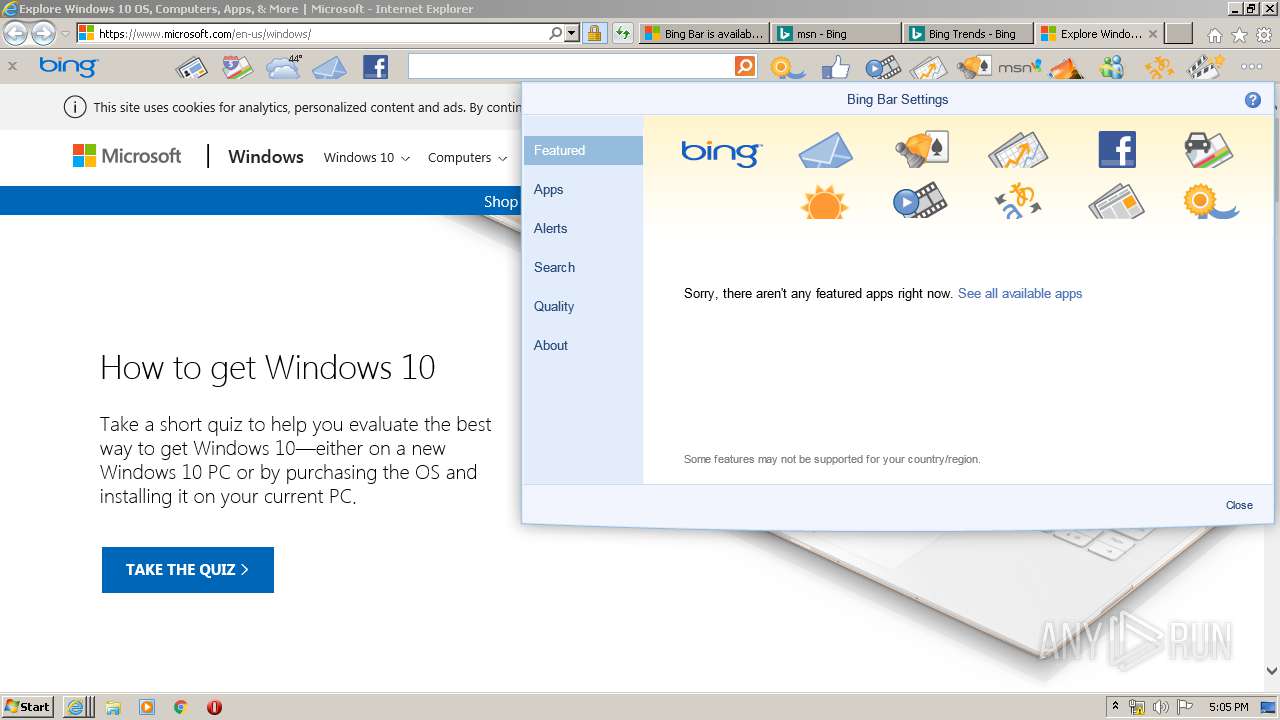Go back with the IE back arrow
Screen dimensions: 1280x720
pyautogui.click(x=15, y=34)
